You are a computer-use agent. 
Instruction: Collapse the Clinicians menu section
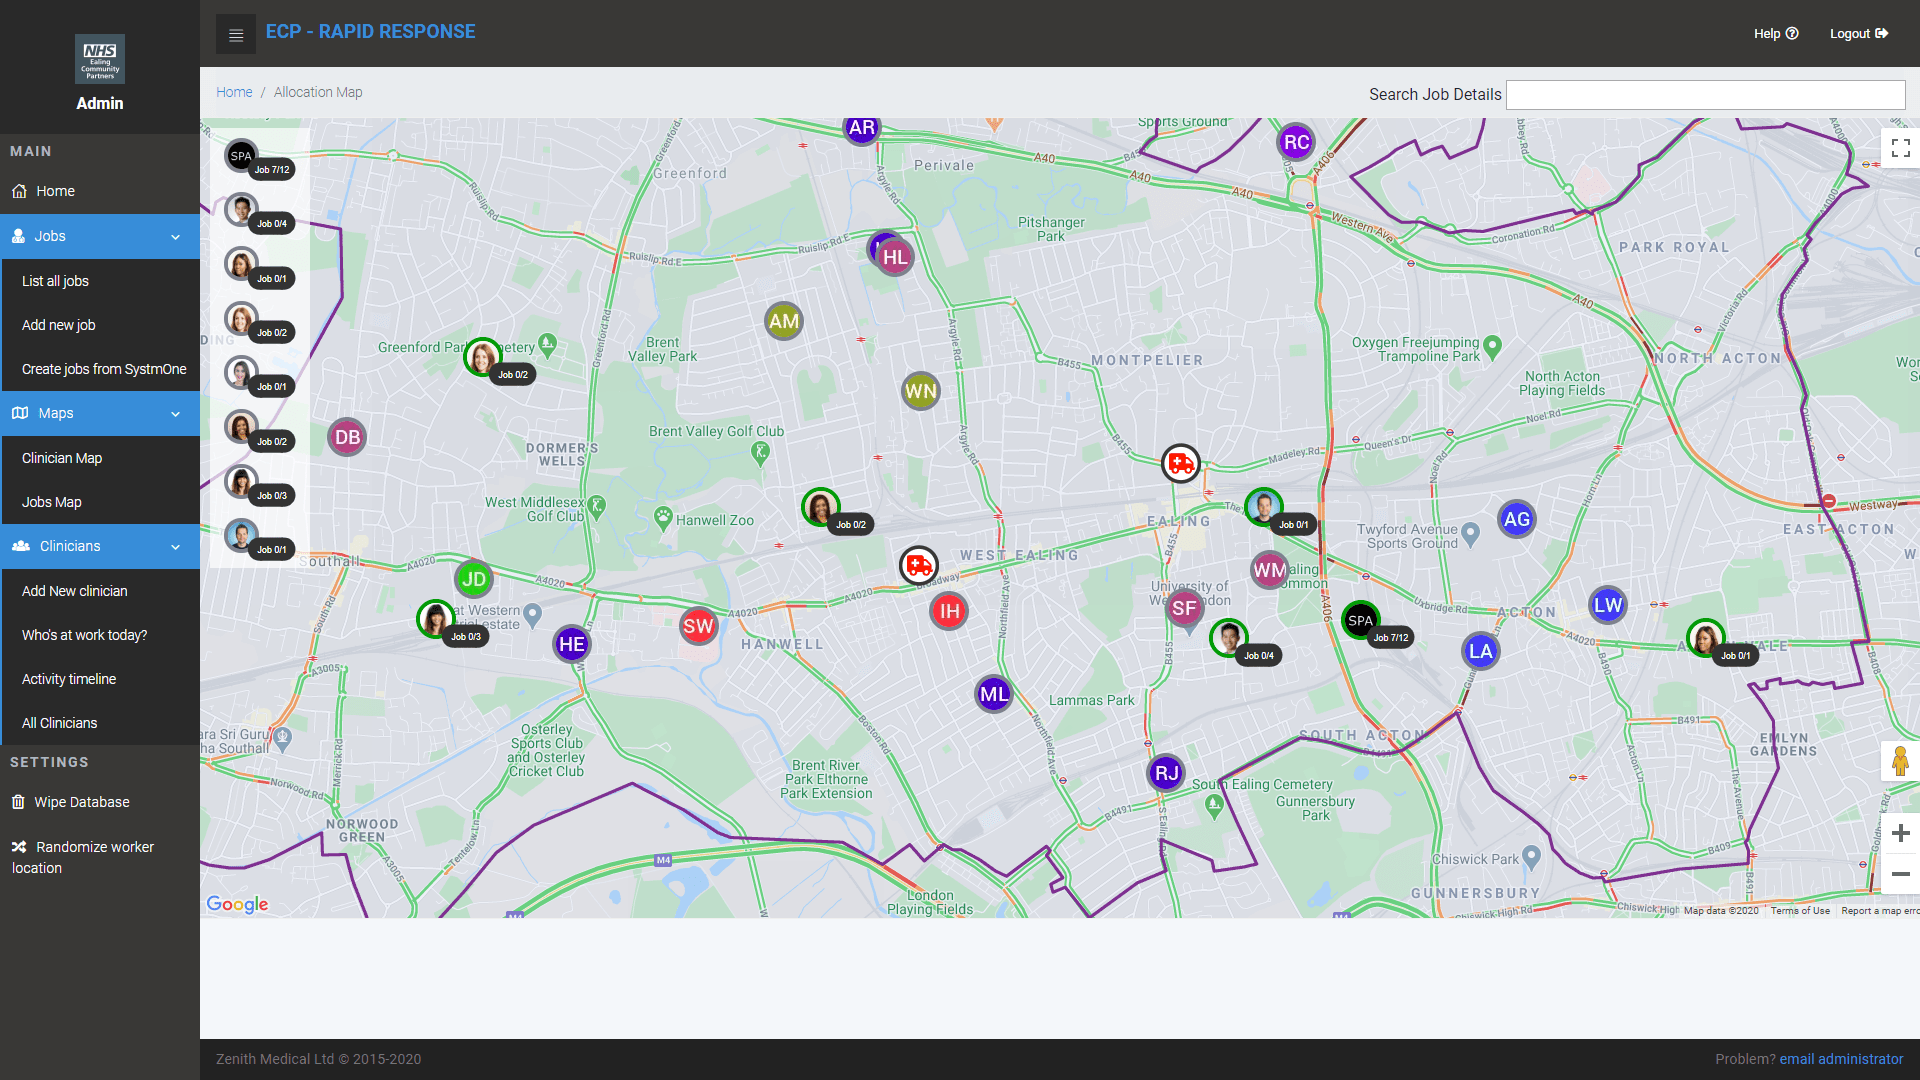(x=175, y=547)
